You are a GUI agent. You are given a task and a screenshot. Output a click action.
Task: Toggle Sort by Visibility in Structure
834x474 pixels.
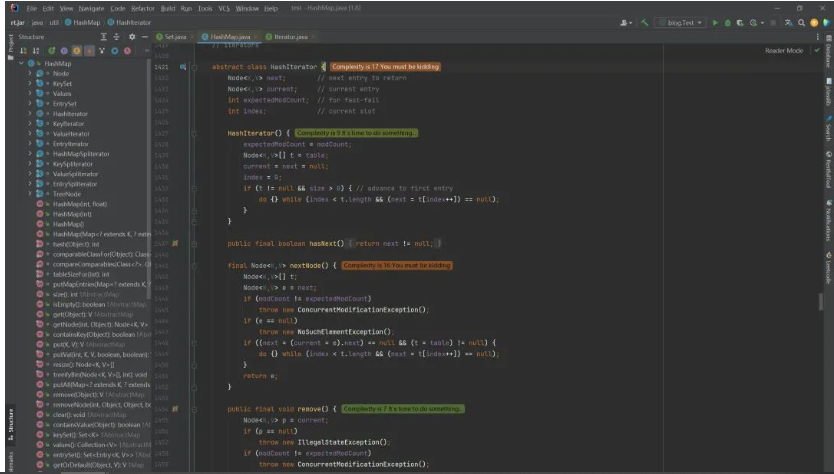(23, 51)
